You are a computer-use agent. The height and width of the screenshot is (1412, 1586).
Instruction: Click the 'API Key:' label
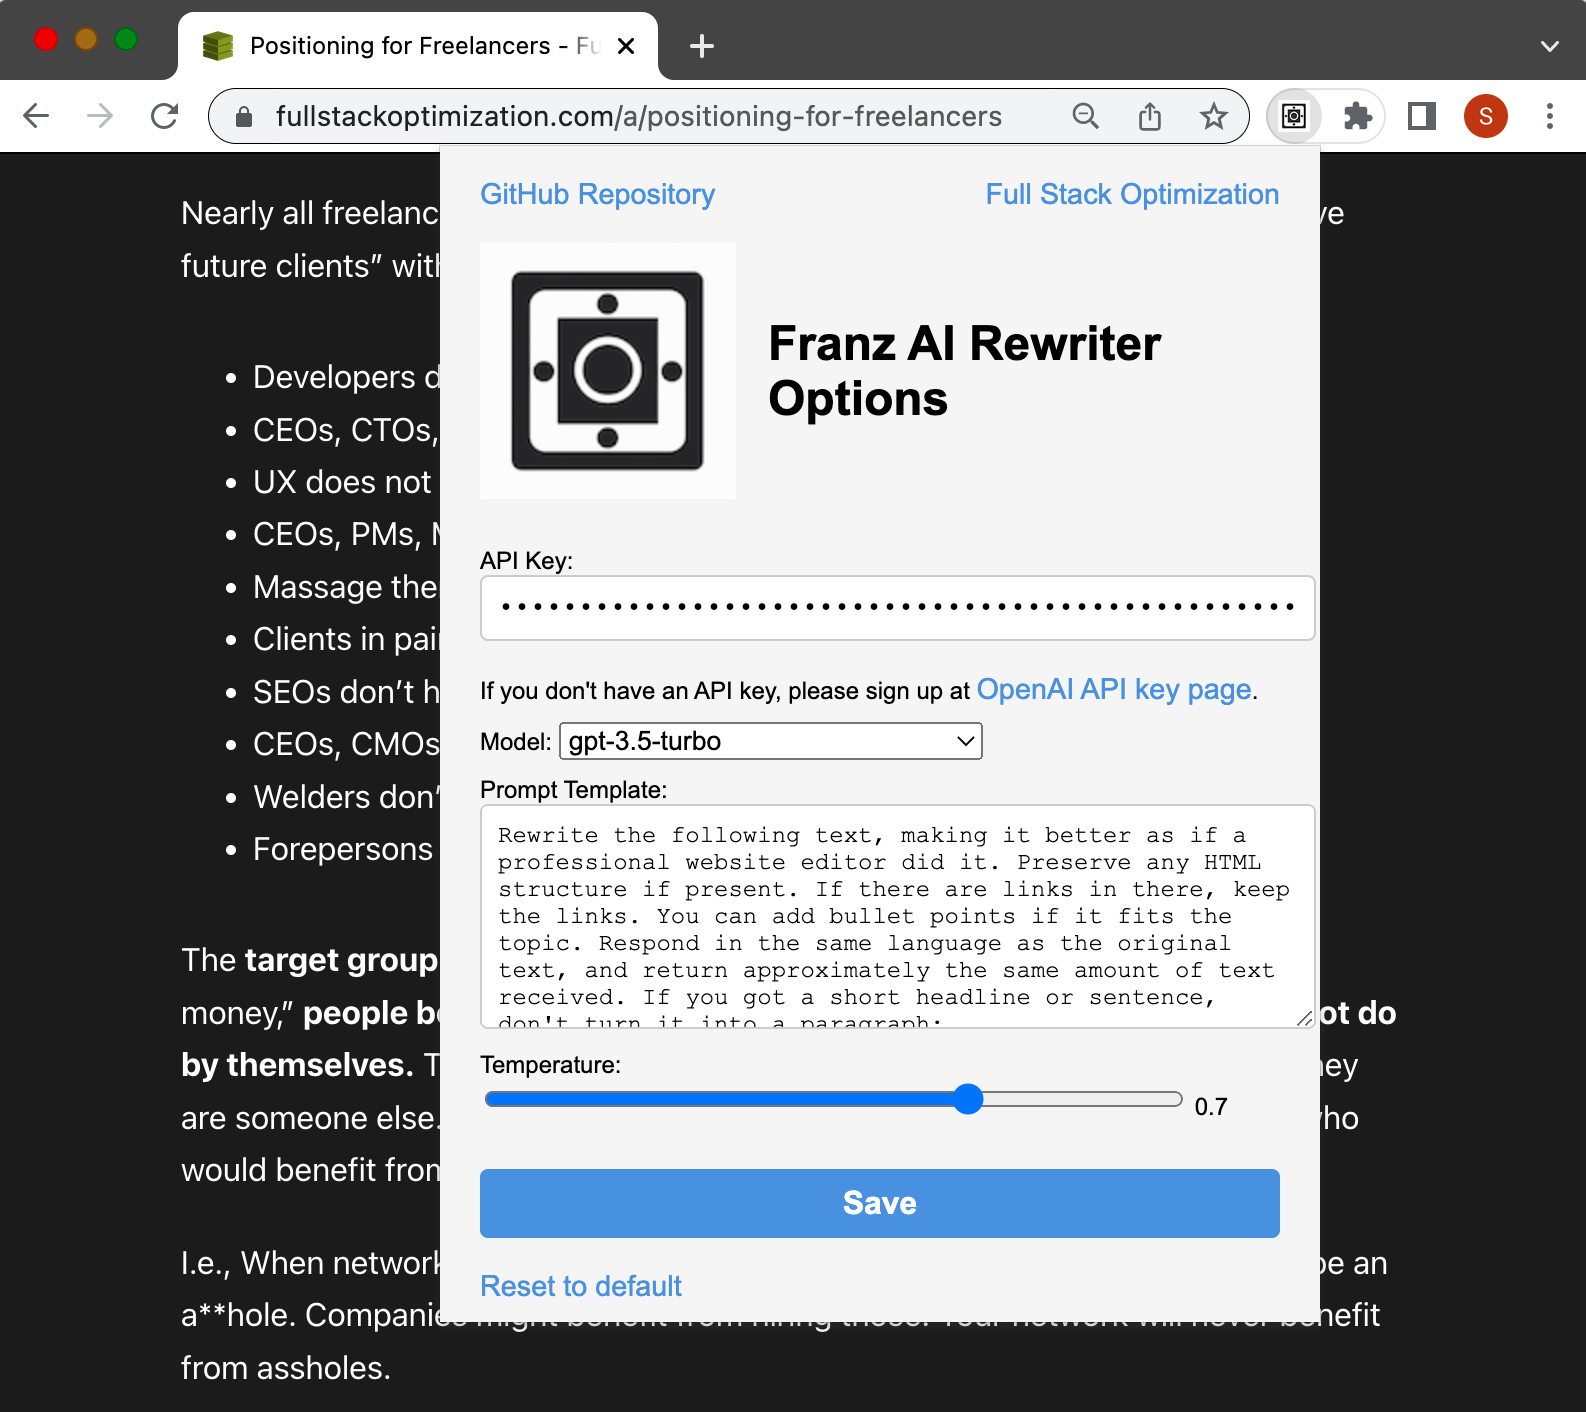point(526,561)
